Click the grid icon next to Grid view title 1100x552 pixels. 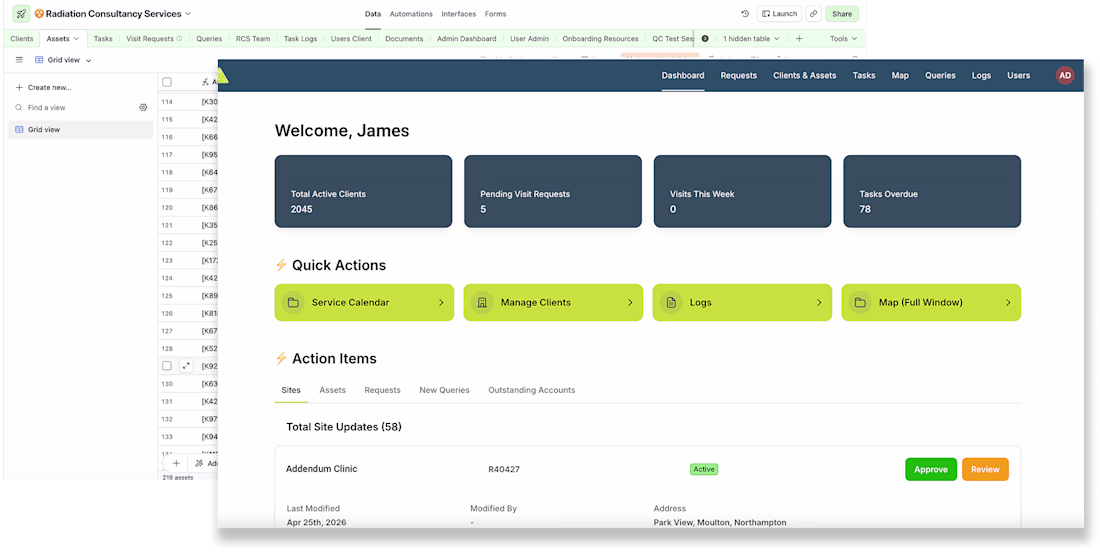click(x=39, y=60)
